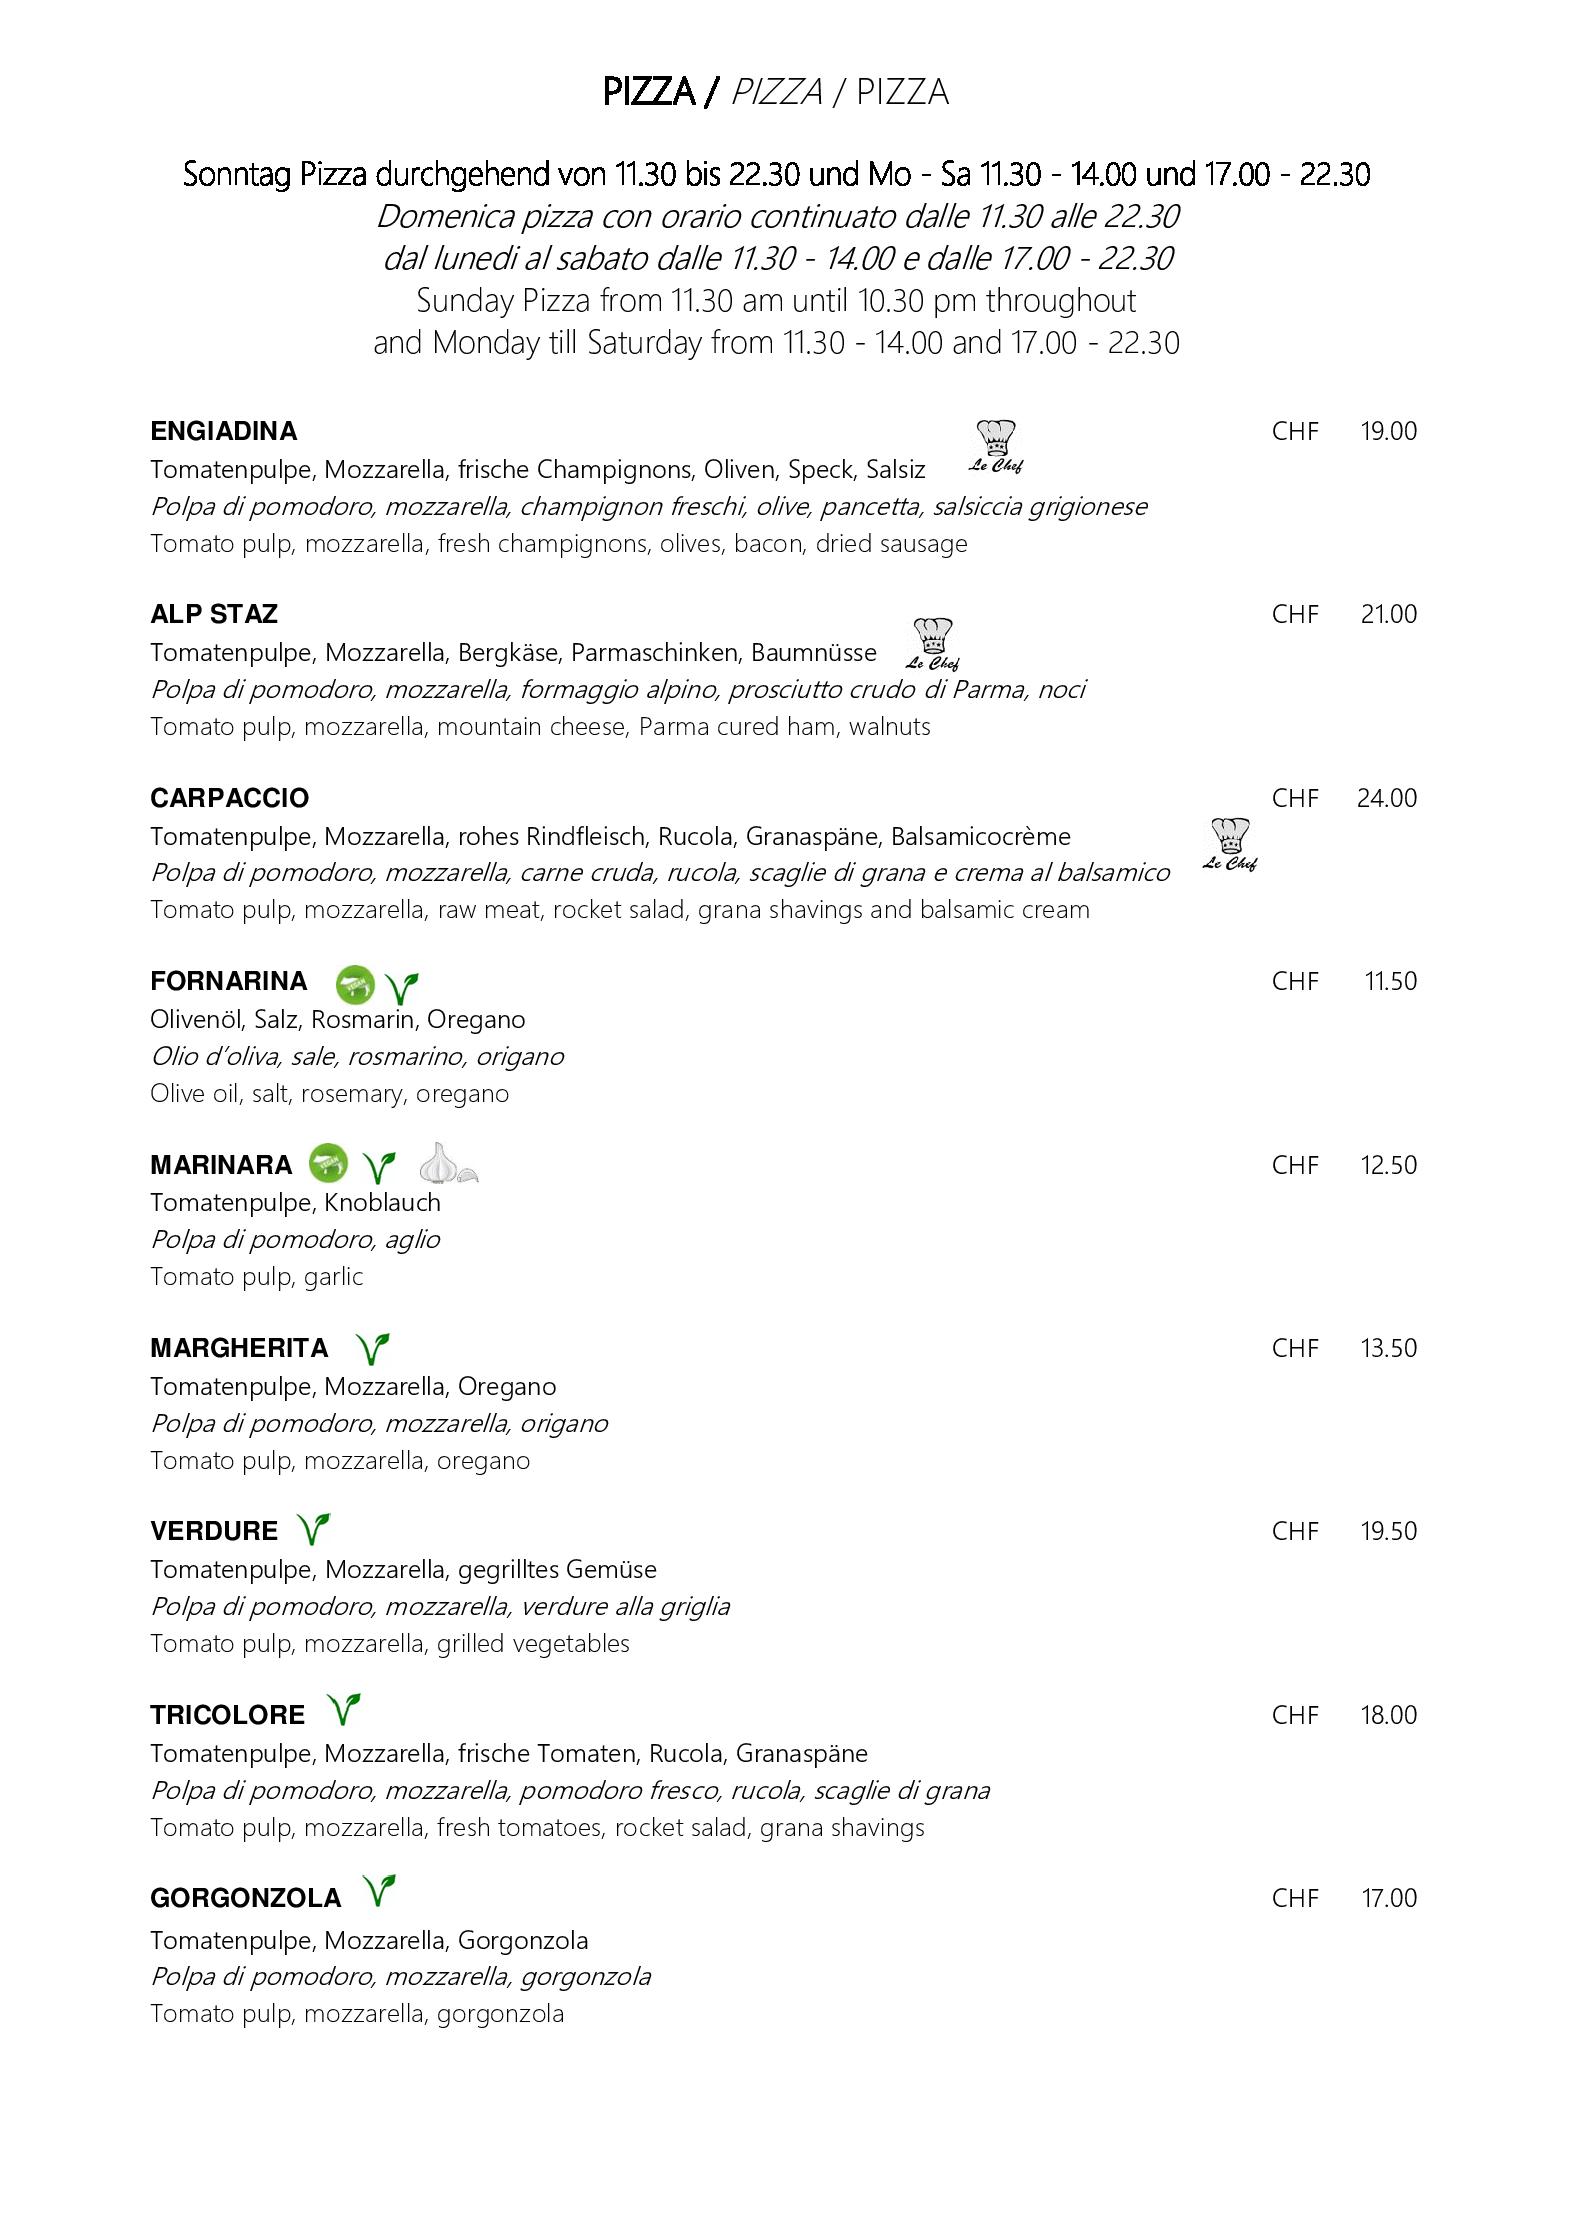Click the Sonntag Pizza opening hours line
Screen dimensions: 1571x2222
776,175
